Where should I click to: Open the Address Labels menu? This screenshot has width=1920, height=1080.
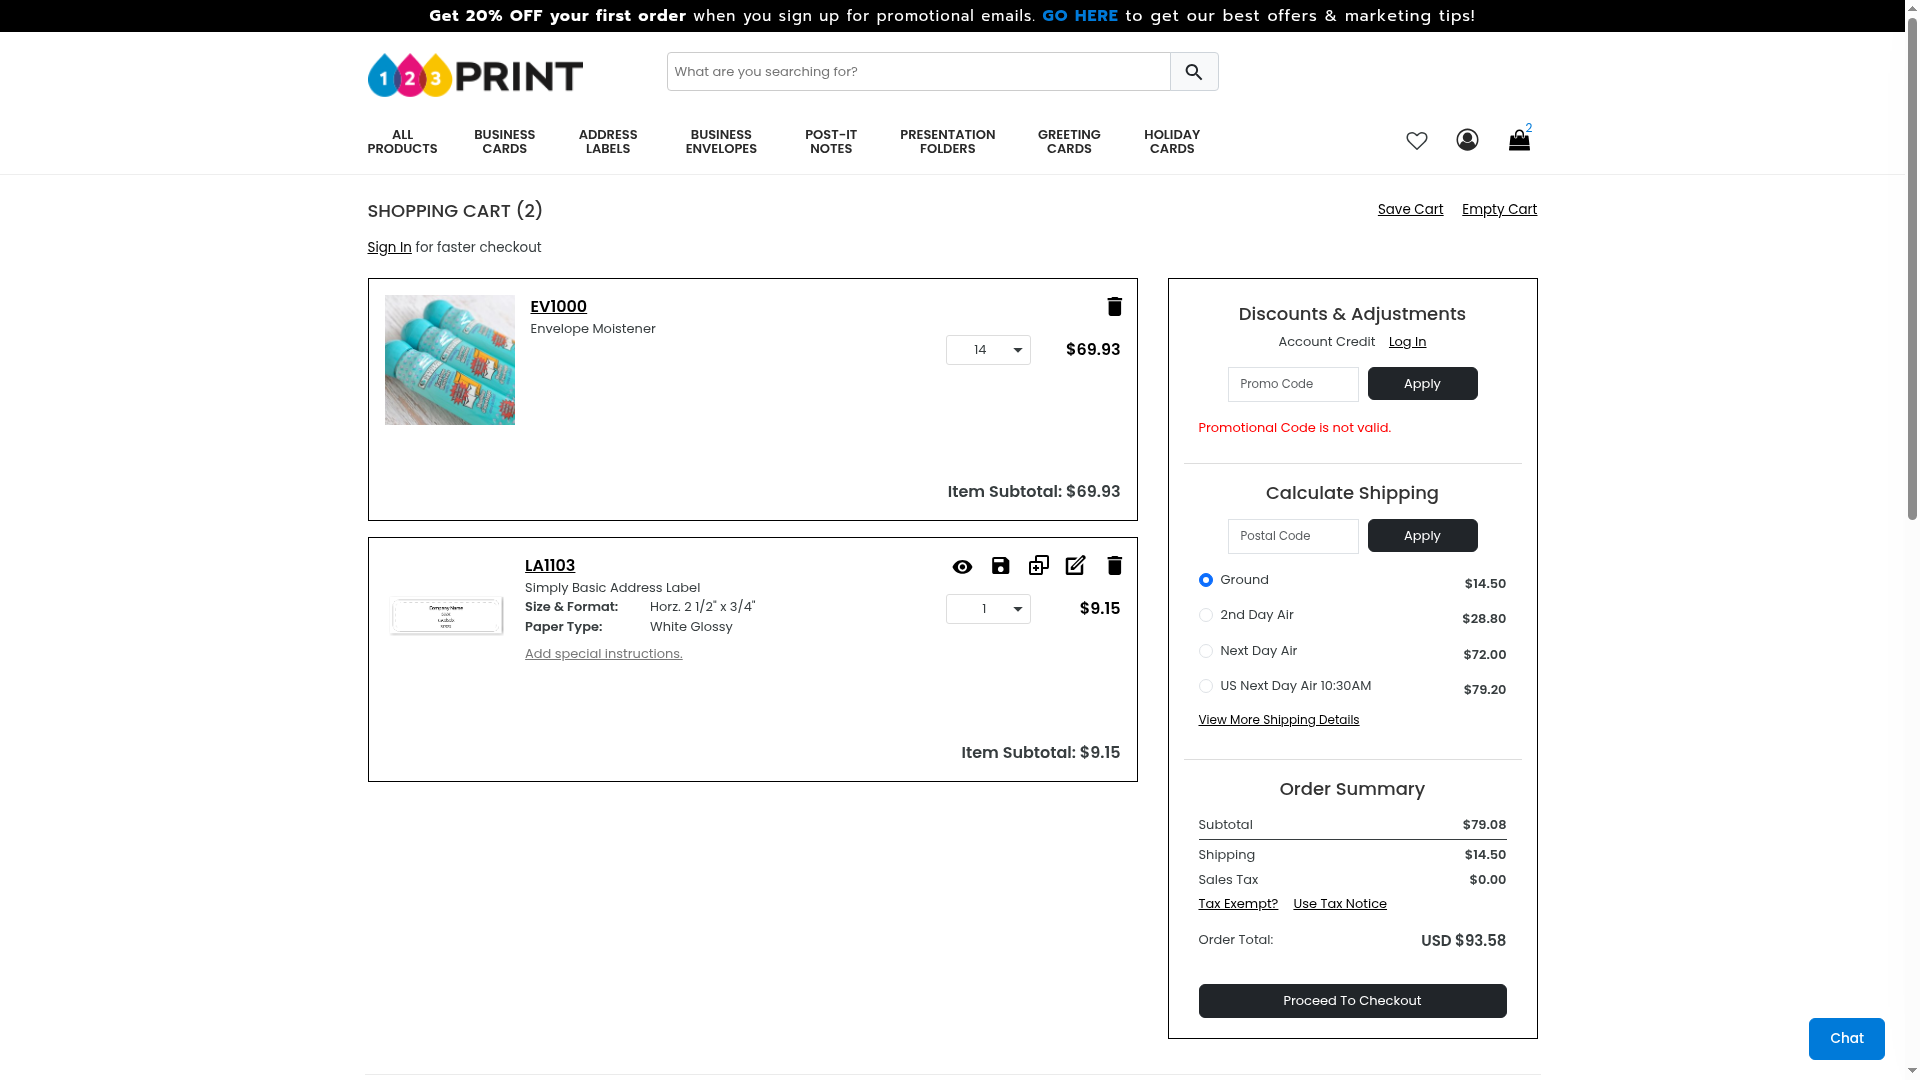click(x=607, y=142)
